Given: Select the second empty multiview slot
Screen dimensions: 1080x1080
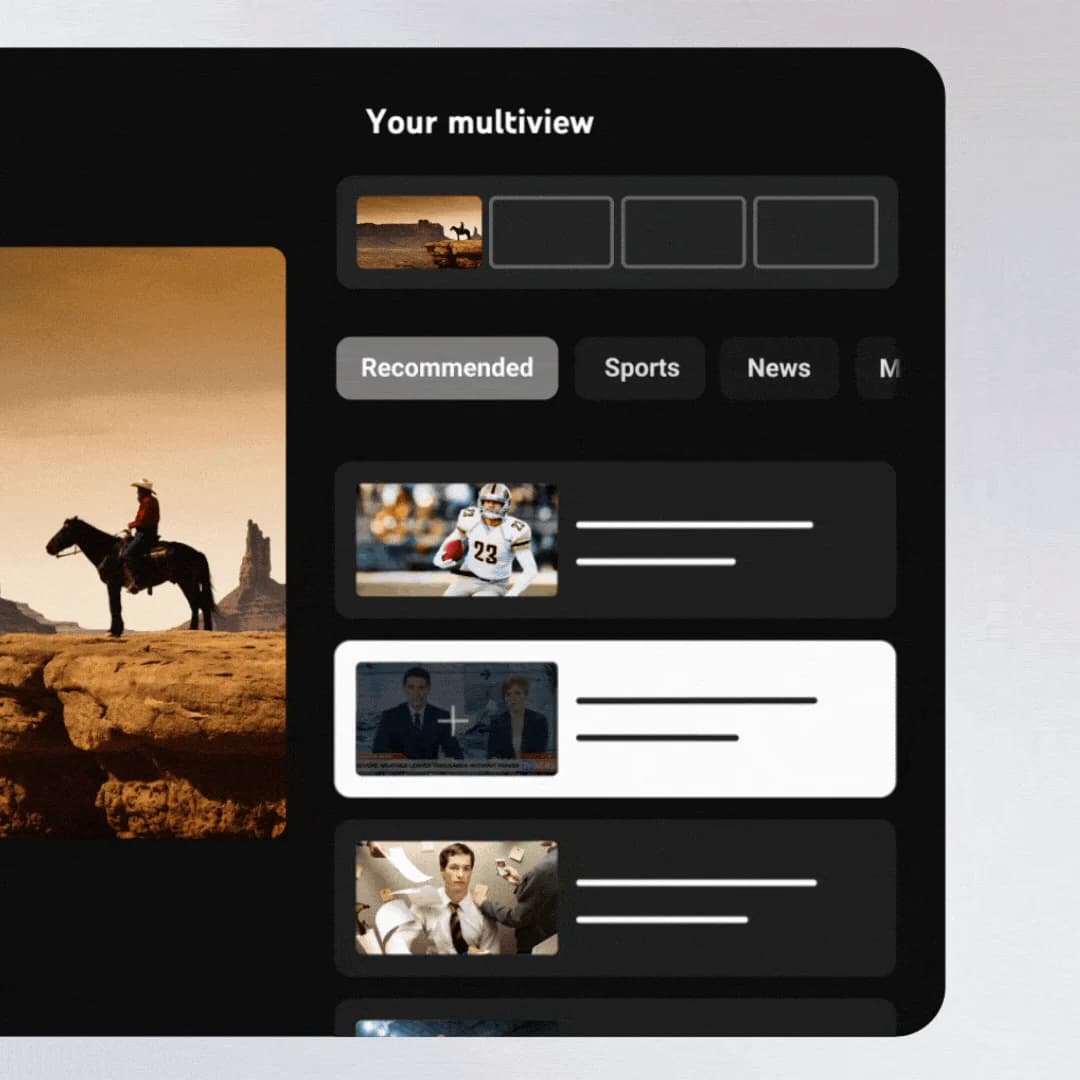Looking at the screenshot, I should tap(551, 232).
